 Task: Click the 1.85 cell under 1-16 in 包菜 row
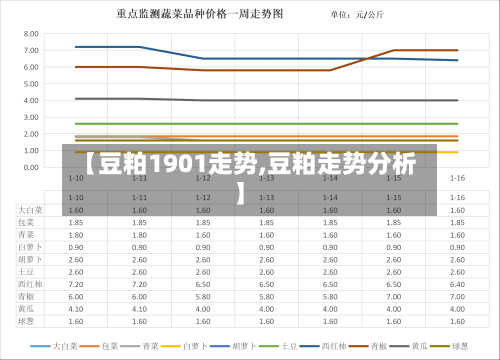pyautogui.click(x=457, y=223)
